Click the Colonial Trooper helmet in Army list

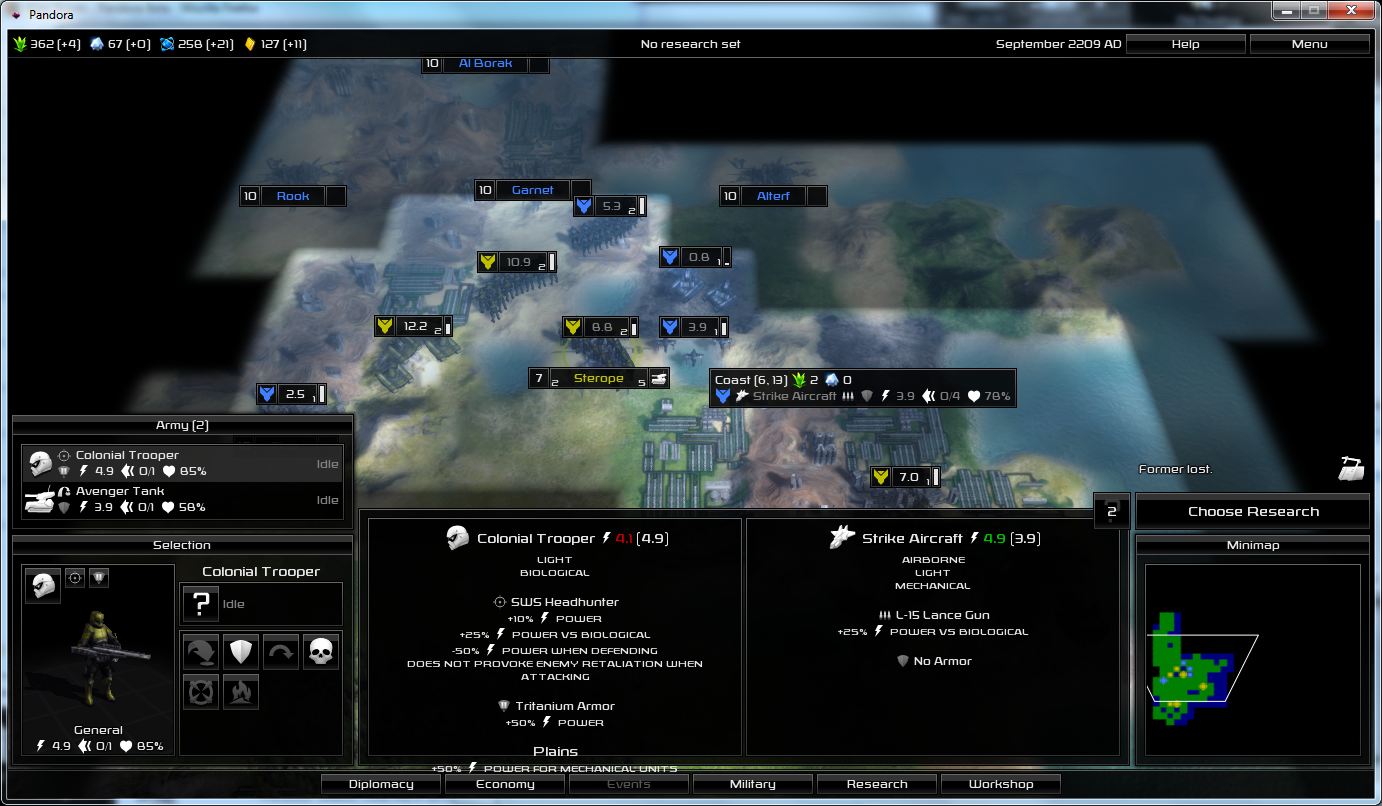(39, 463)
